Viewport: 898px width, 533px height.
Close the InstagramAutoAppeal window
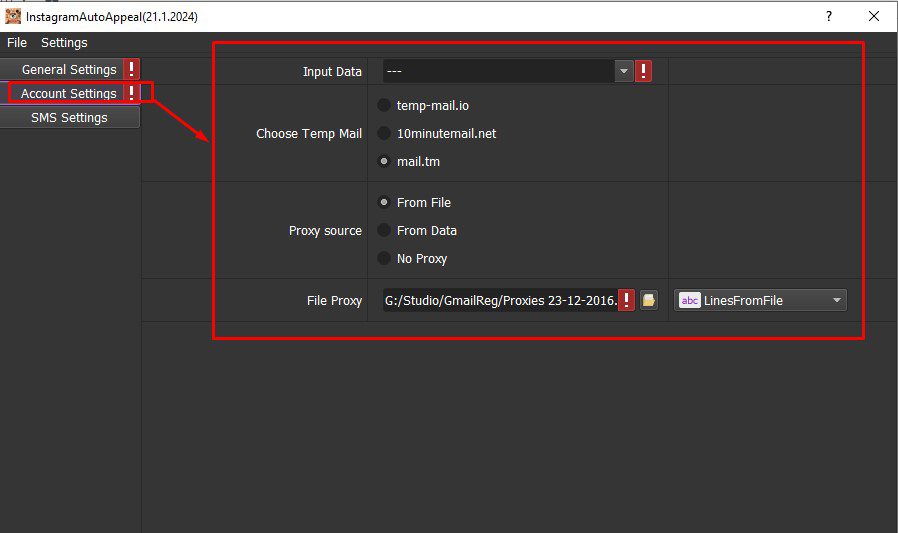tap(874, 16)
